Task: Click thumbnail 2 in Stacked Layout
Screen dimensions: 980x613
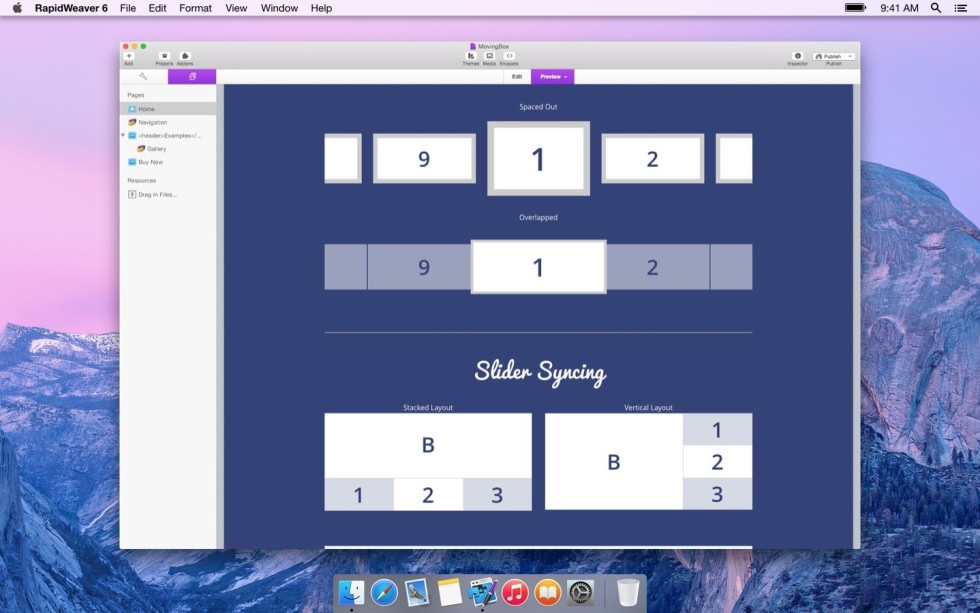Action: (x=428, y=495)
